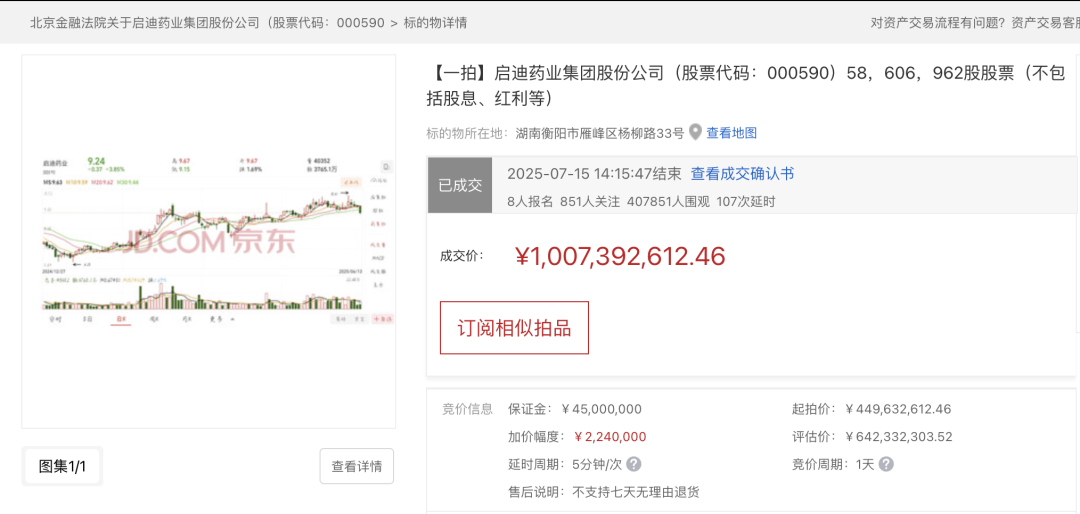
Task: Click 查看详情 button under image
Action: (x=357, y=466)
